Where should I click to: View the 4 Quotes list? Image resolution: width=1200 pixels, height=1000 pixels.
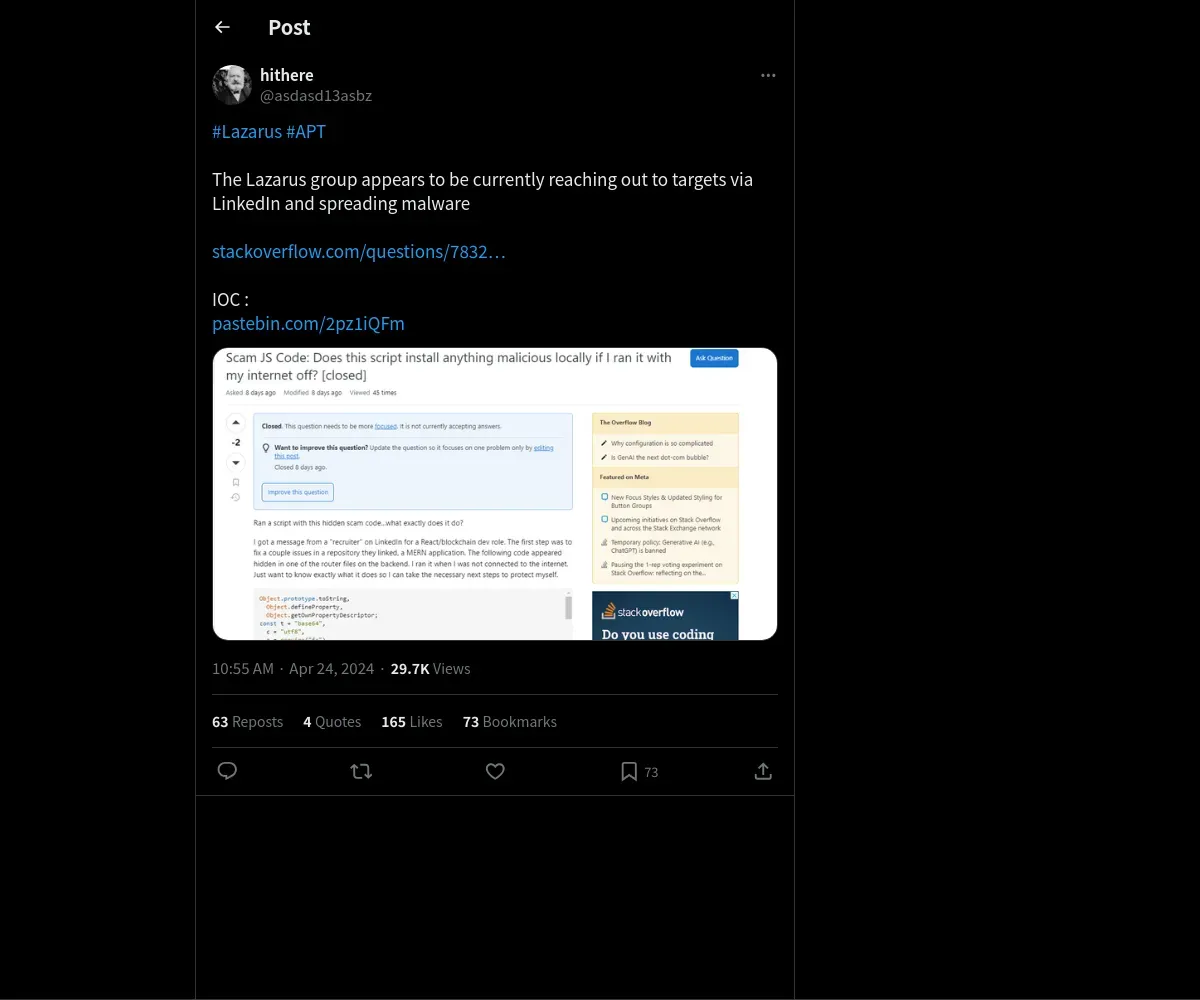click(x=332, y=721)
